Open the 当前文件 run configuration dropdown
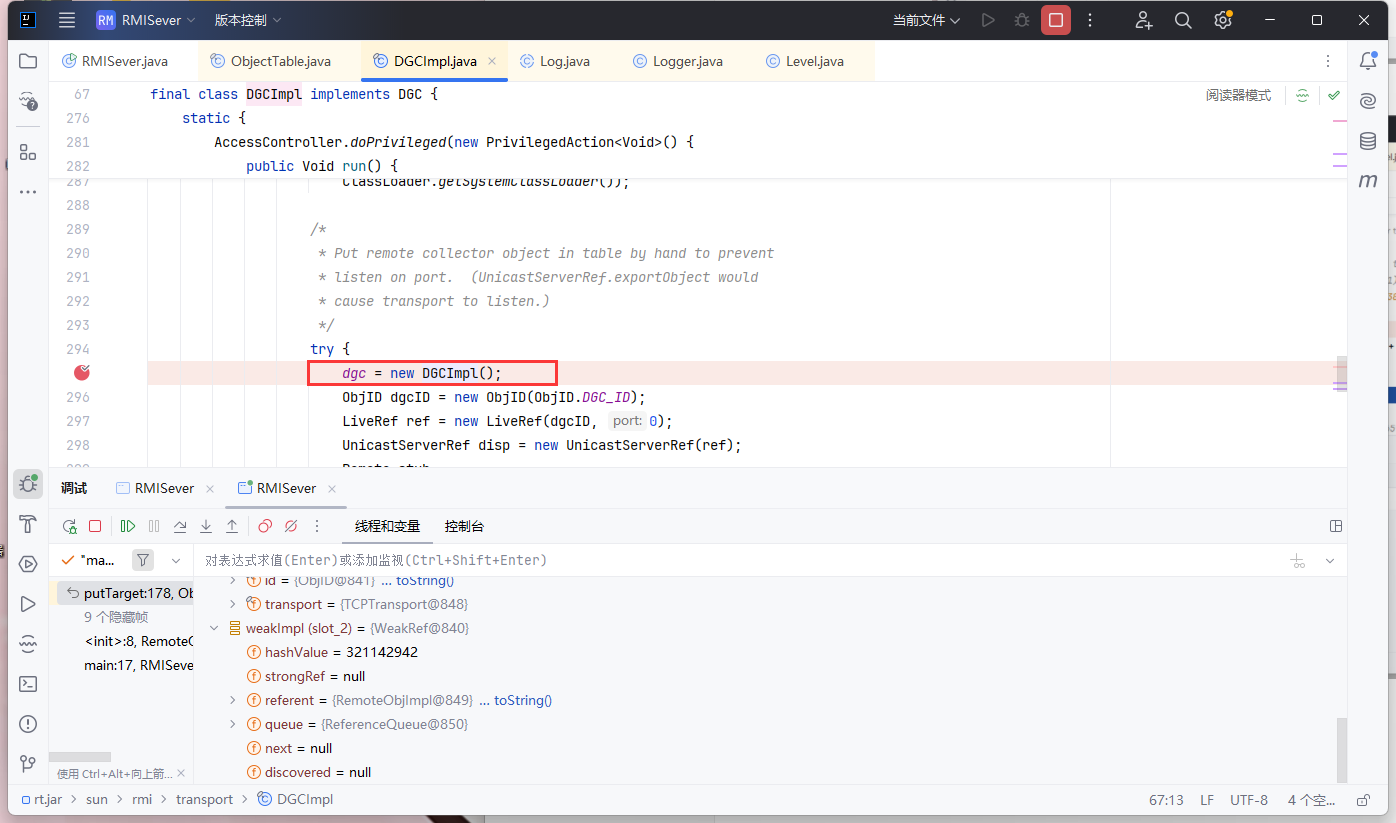This screenshot has height=823, width=1396. (x=926, y=20)
